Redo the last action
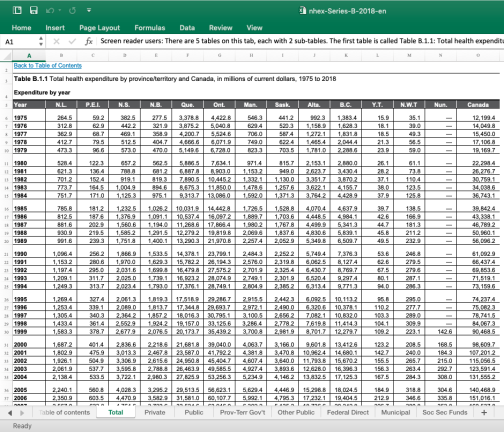This screenshot has height=432, width=504. pyautogui.click(x=72, y=11)
